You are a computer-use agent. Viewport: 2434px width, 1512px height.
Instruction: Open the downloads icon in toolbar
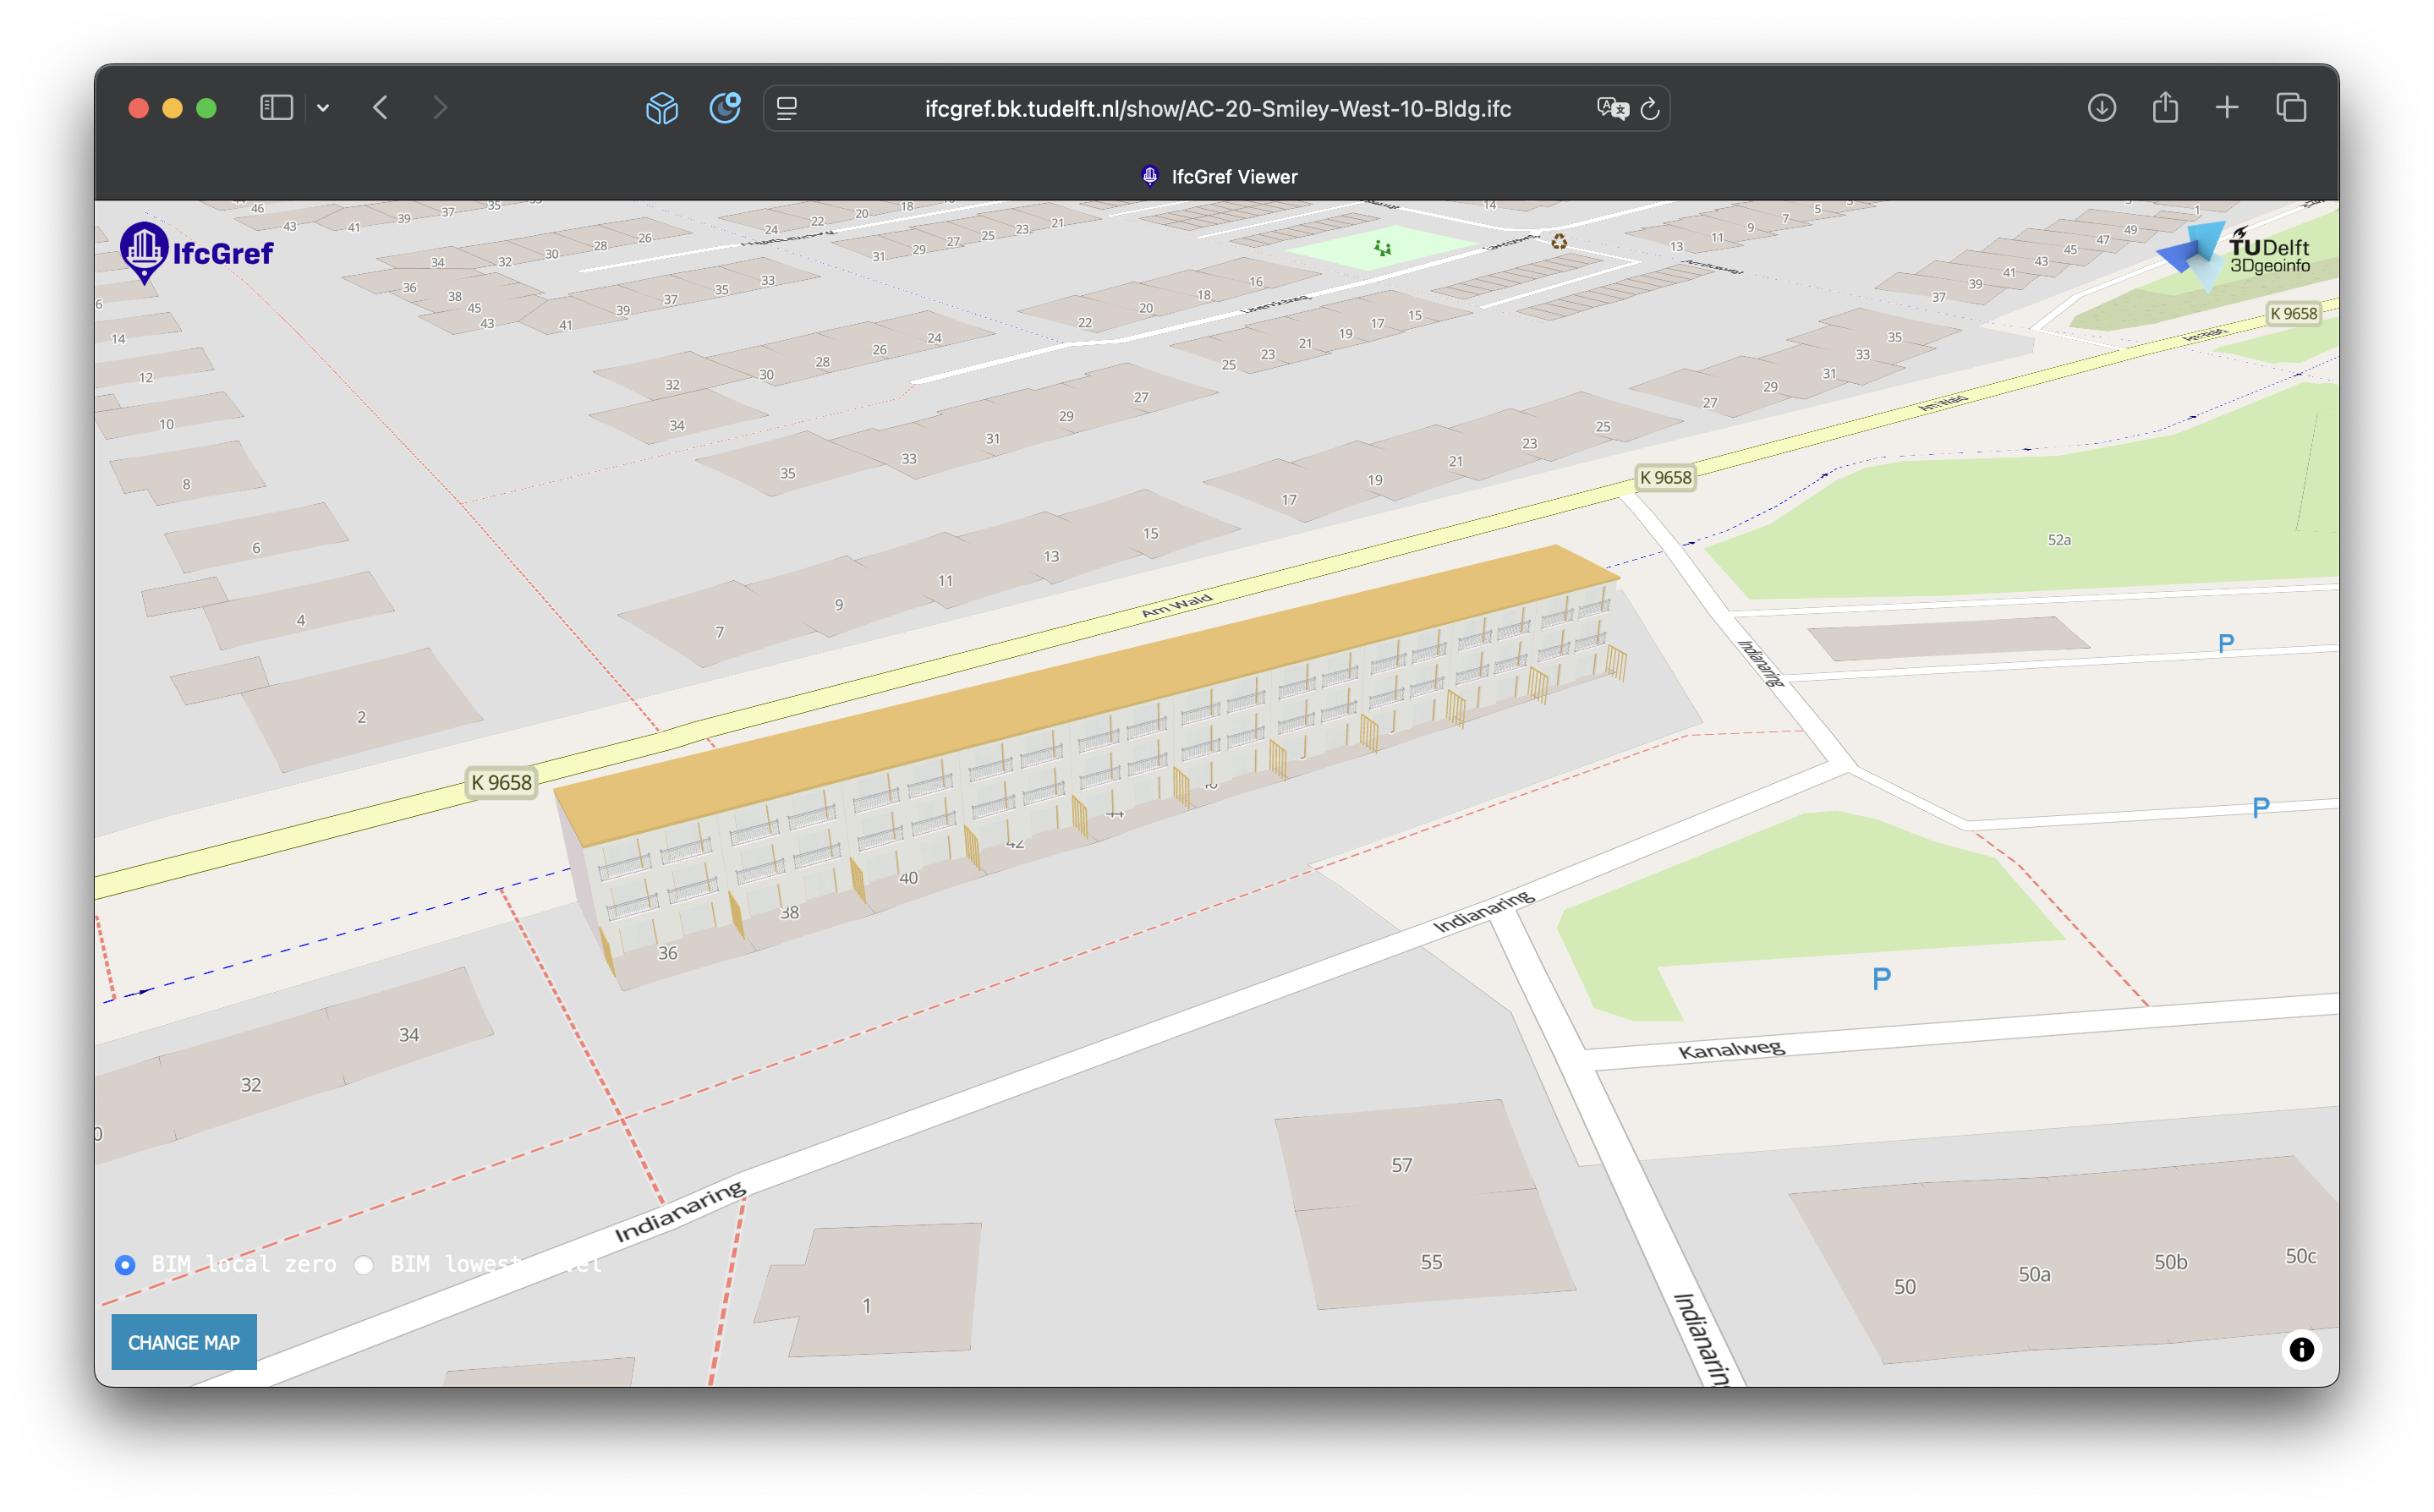pyautogui.click(x=2101, y=108)
